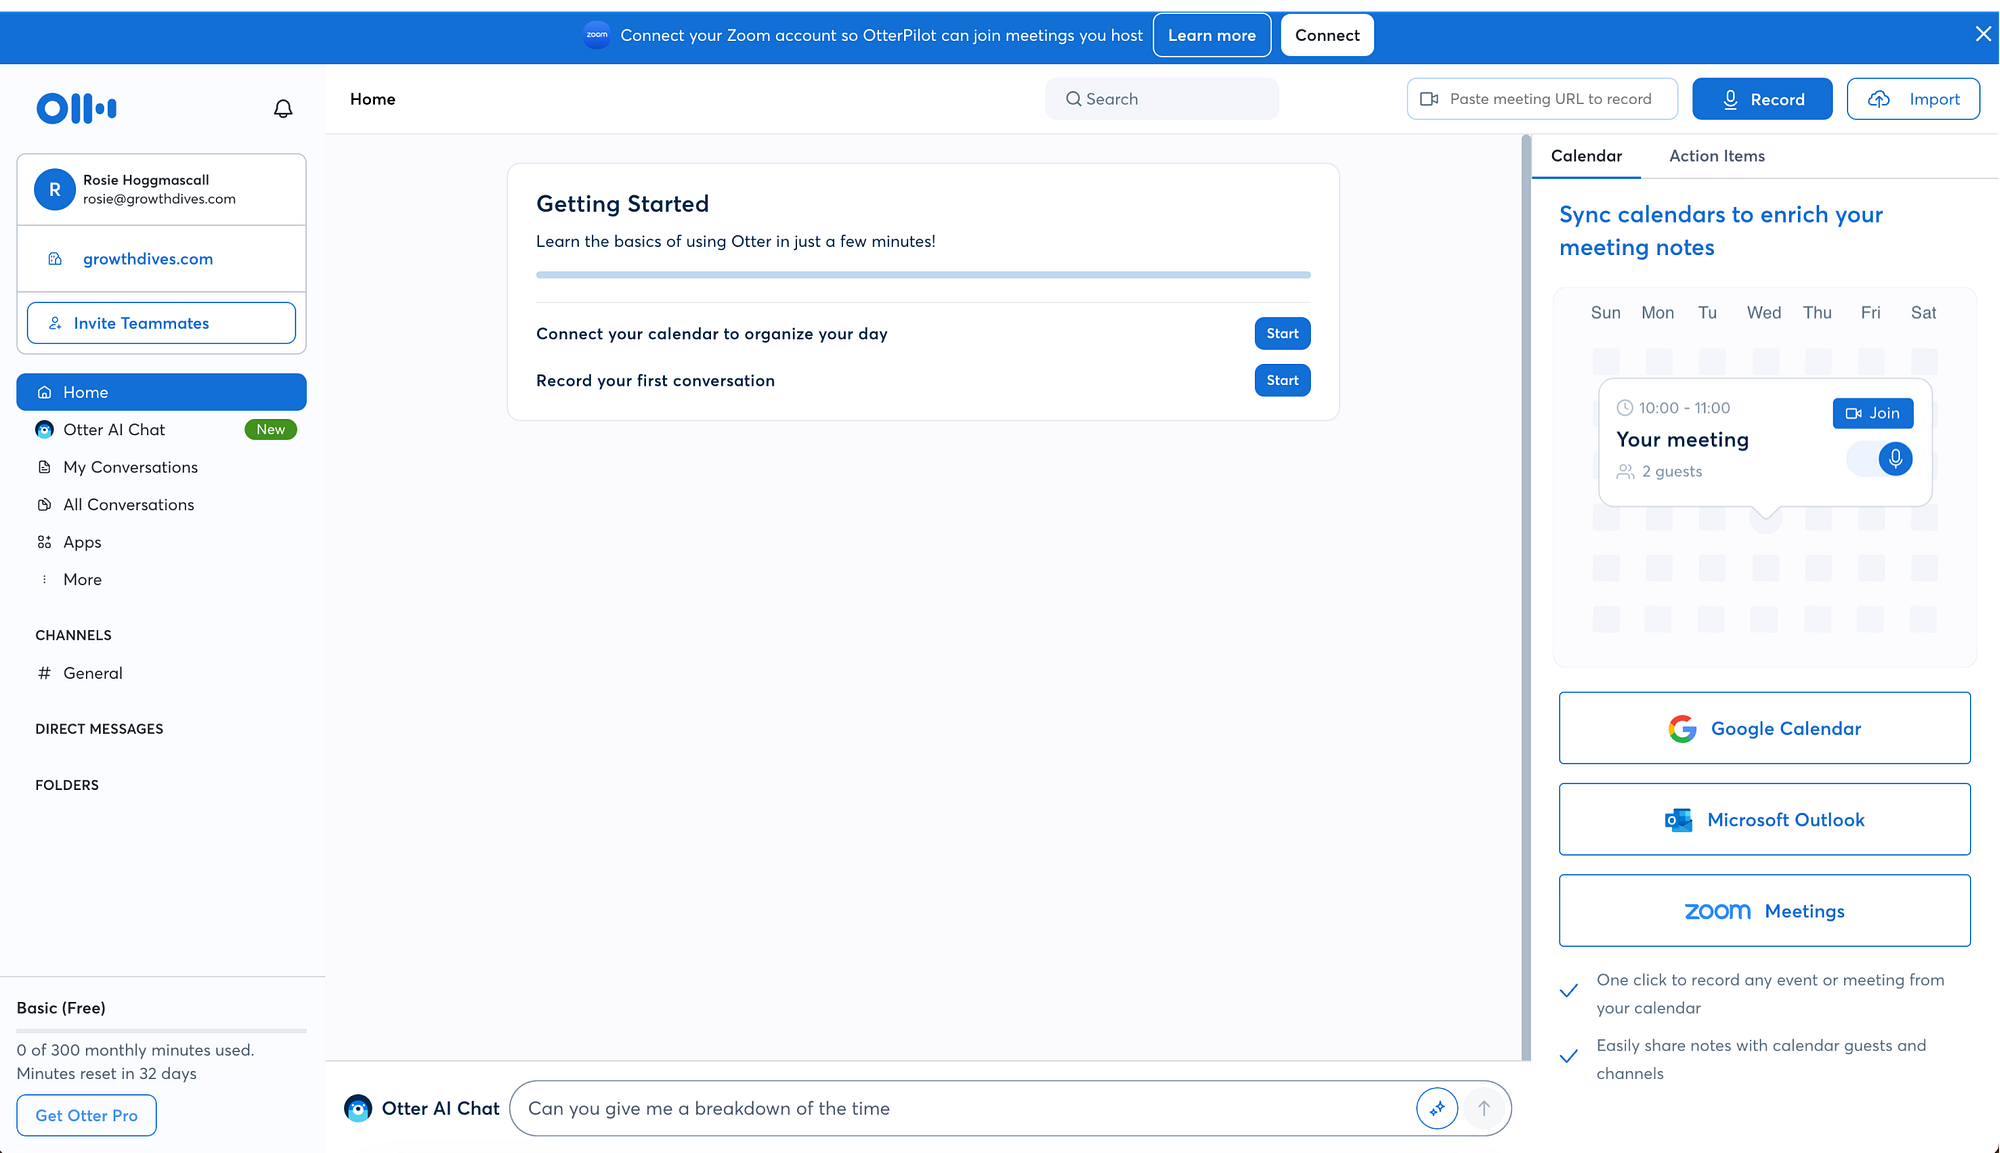Click the Paste meeting URL field
The width and height of the screenshot is (2000, 1153).
1550,99
